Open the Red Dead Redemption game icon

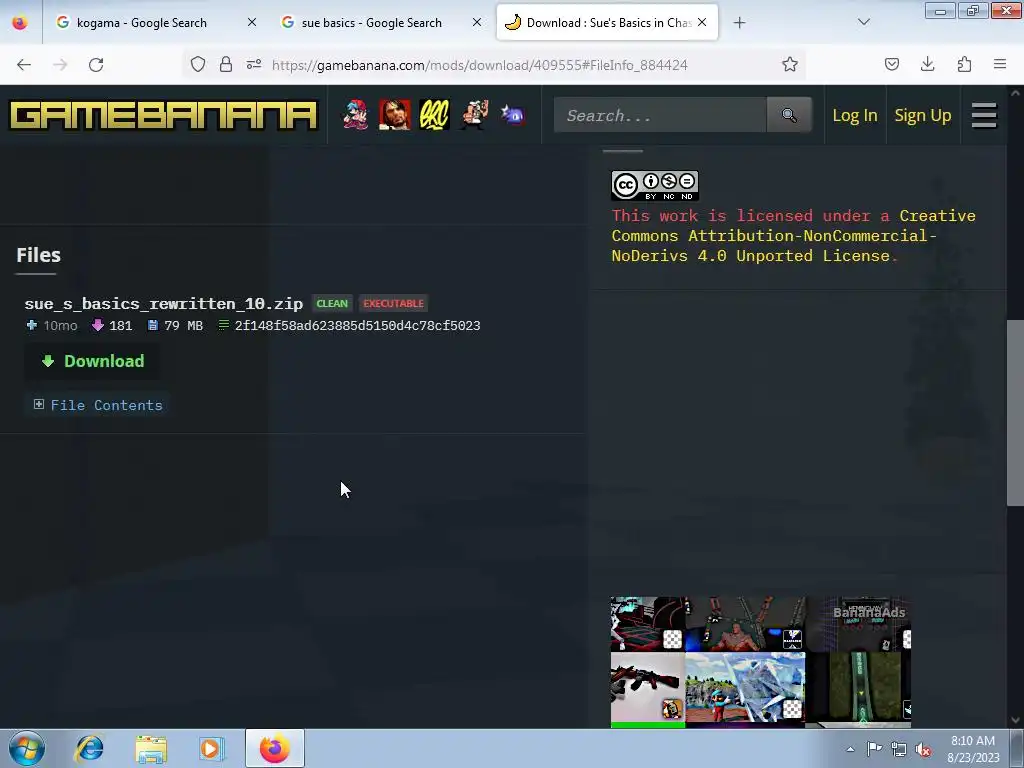tap(394, 115)
